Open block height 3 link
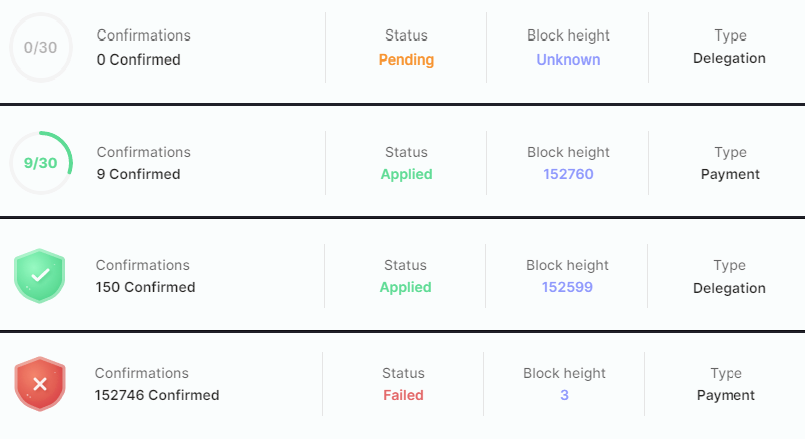The height and width of the screenshot is (439, 805). [x=564, y=395]
